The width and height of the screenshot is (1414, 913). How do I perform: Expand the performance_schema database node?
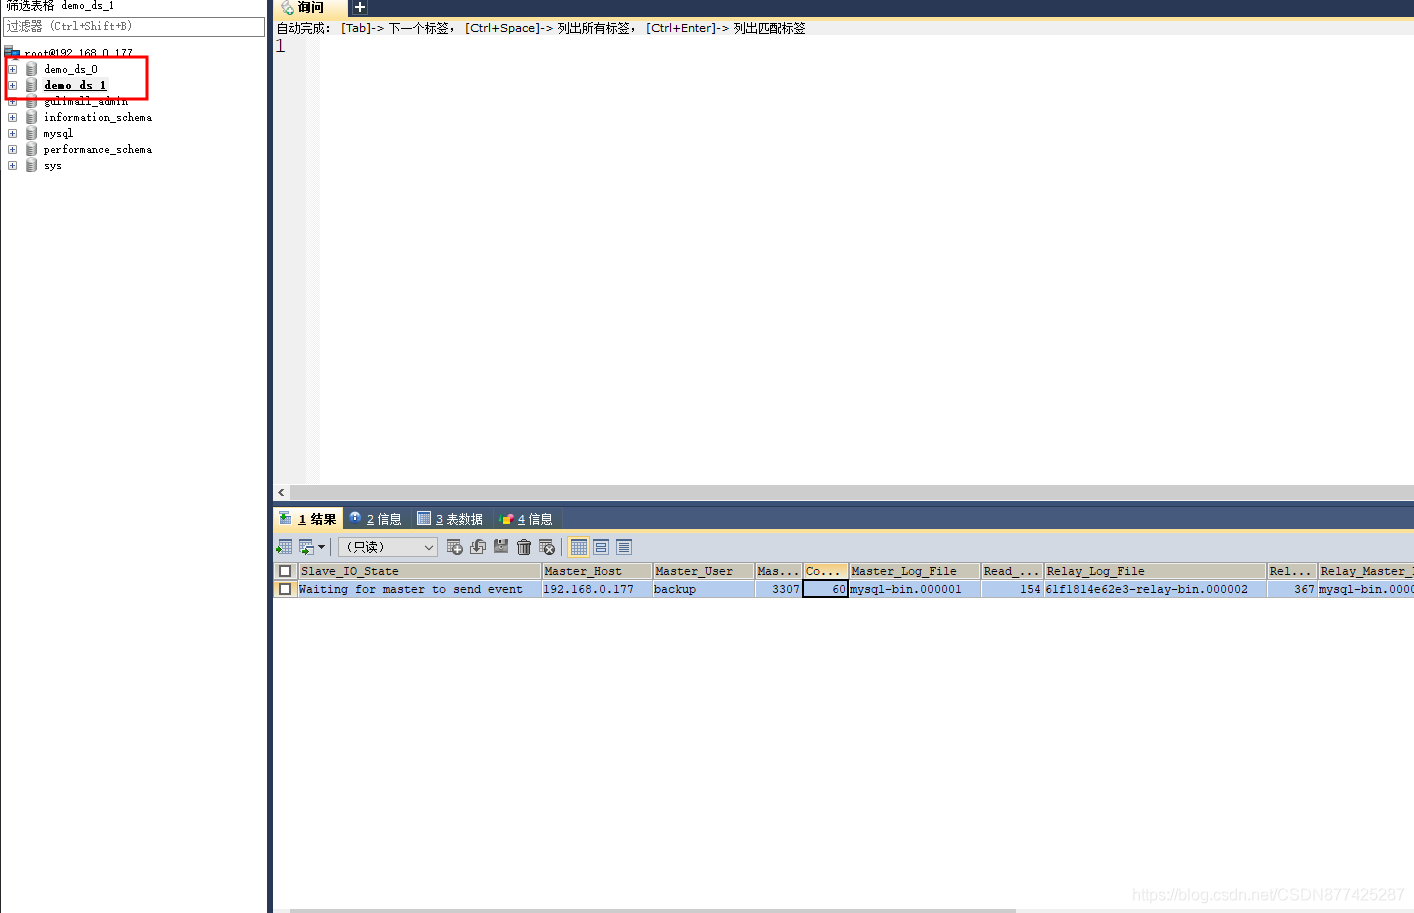[x=12, y=149]
